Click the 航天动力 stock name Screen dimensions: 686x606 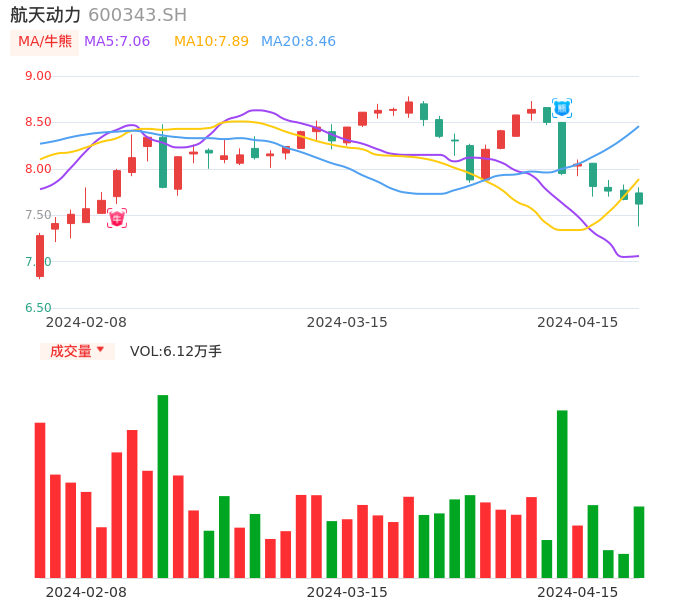pos(46,15)
